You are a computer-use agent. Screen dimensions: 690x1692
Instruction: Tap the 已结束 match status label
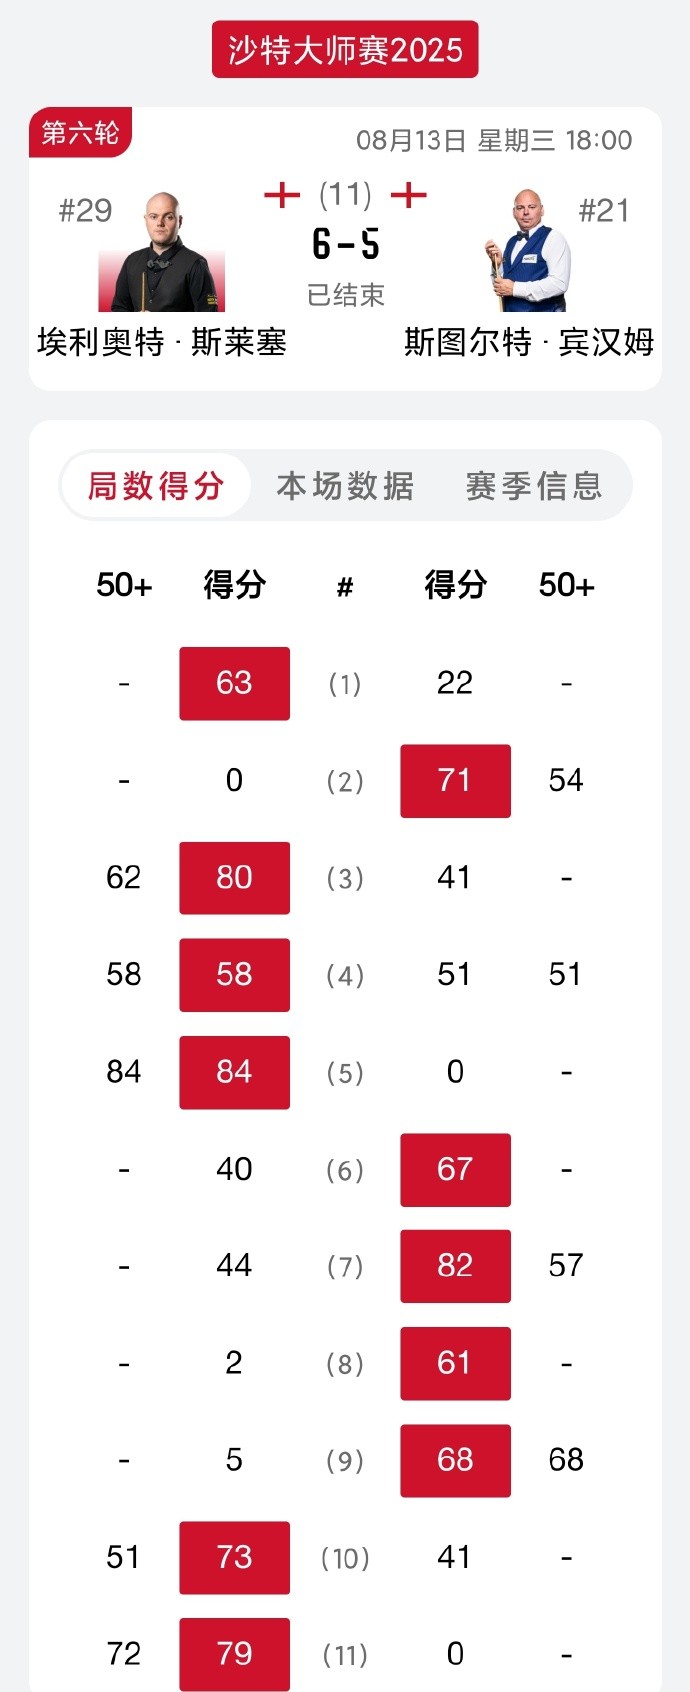[x=345, y=295]
